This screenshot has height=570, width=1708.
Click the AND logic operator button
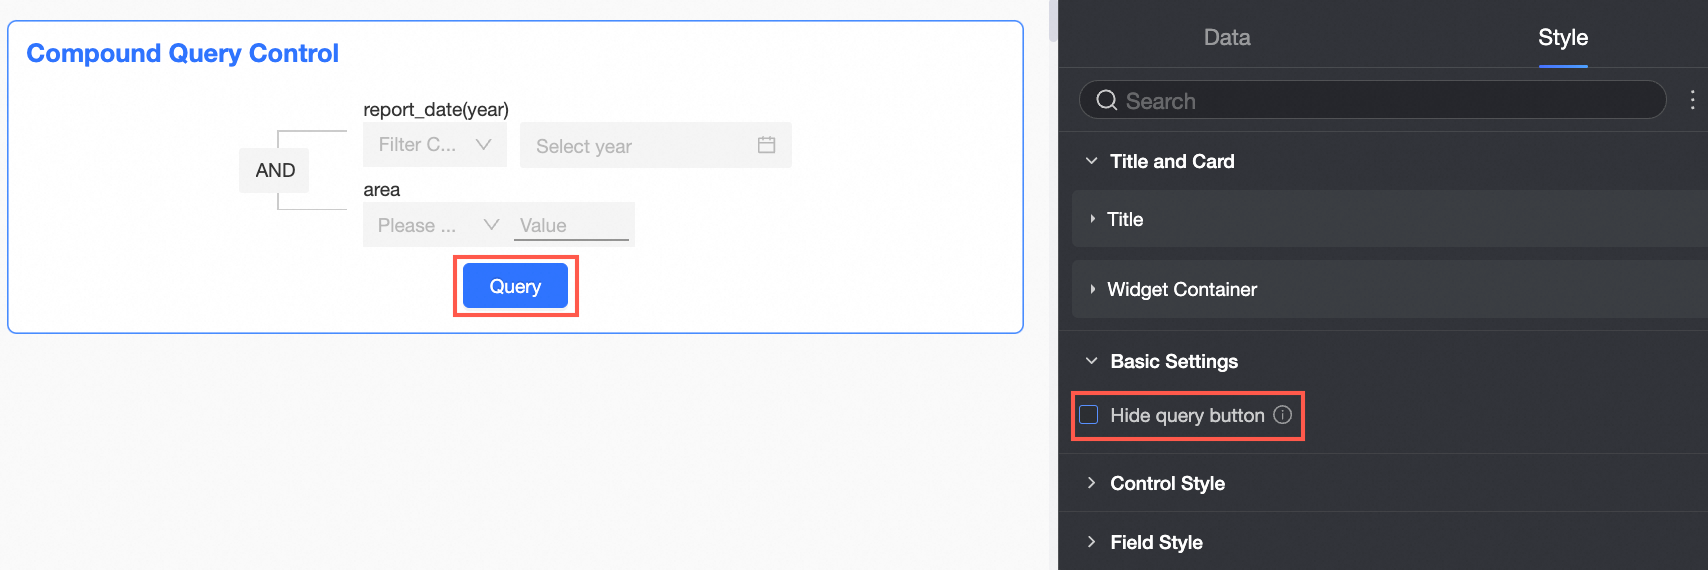275,170
